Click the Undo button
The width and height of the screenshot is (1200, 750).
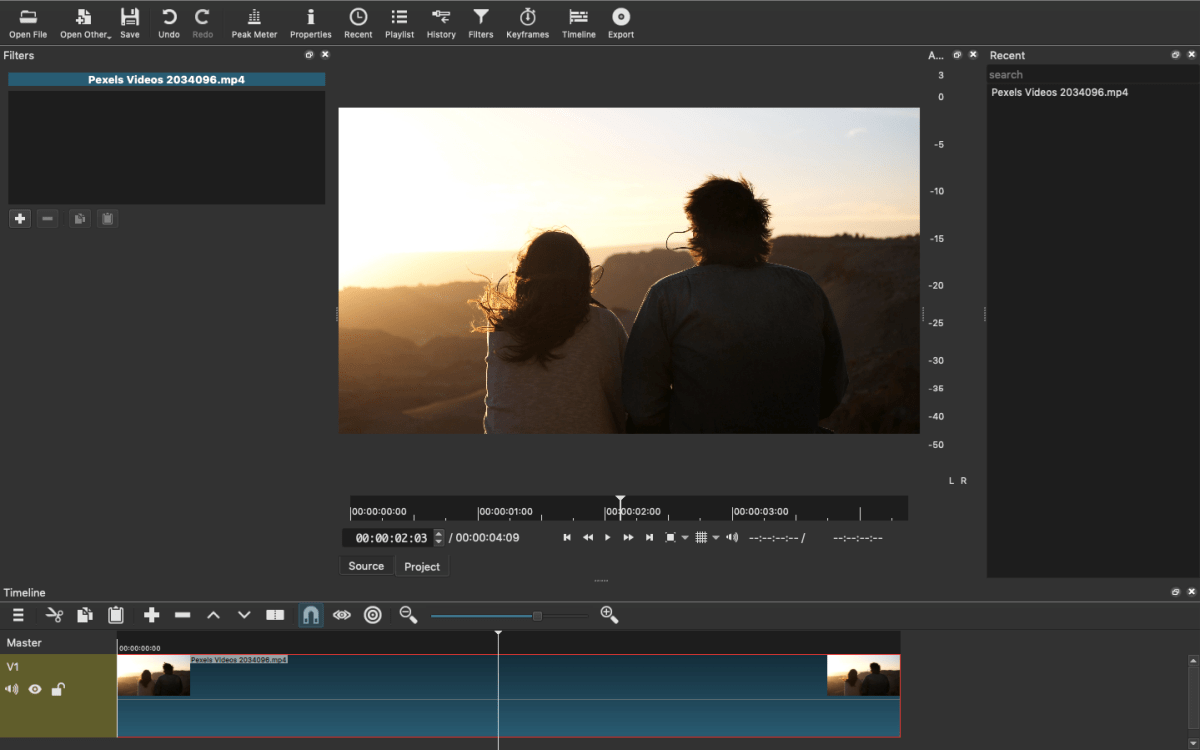coord(168,22)
